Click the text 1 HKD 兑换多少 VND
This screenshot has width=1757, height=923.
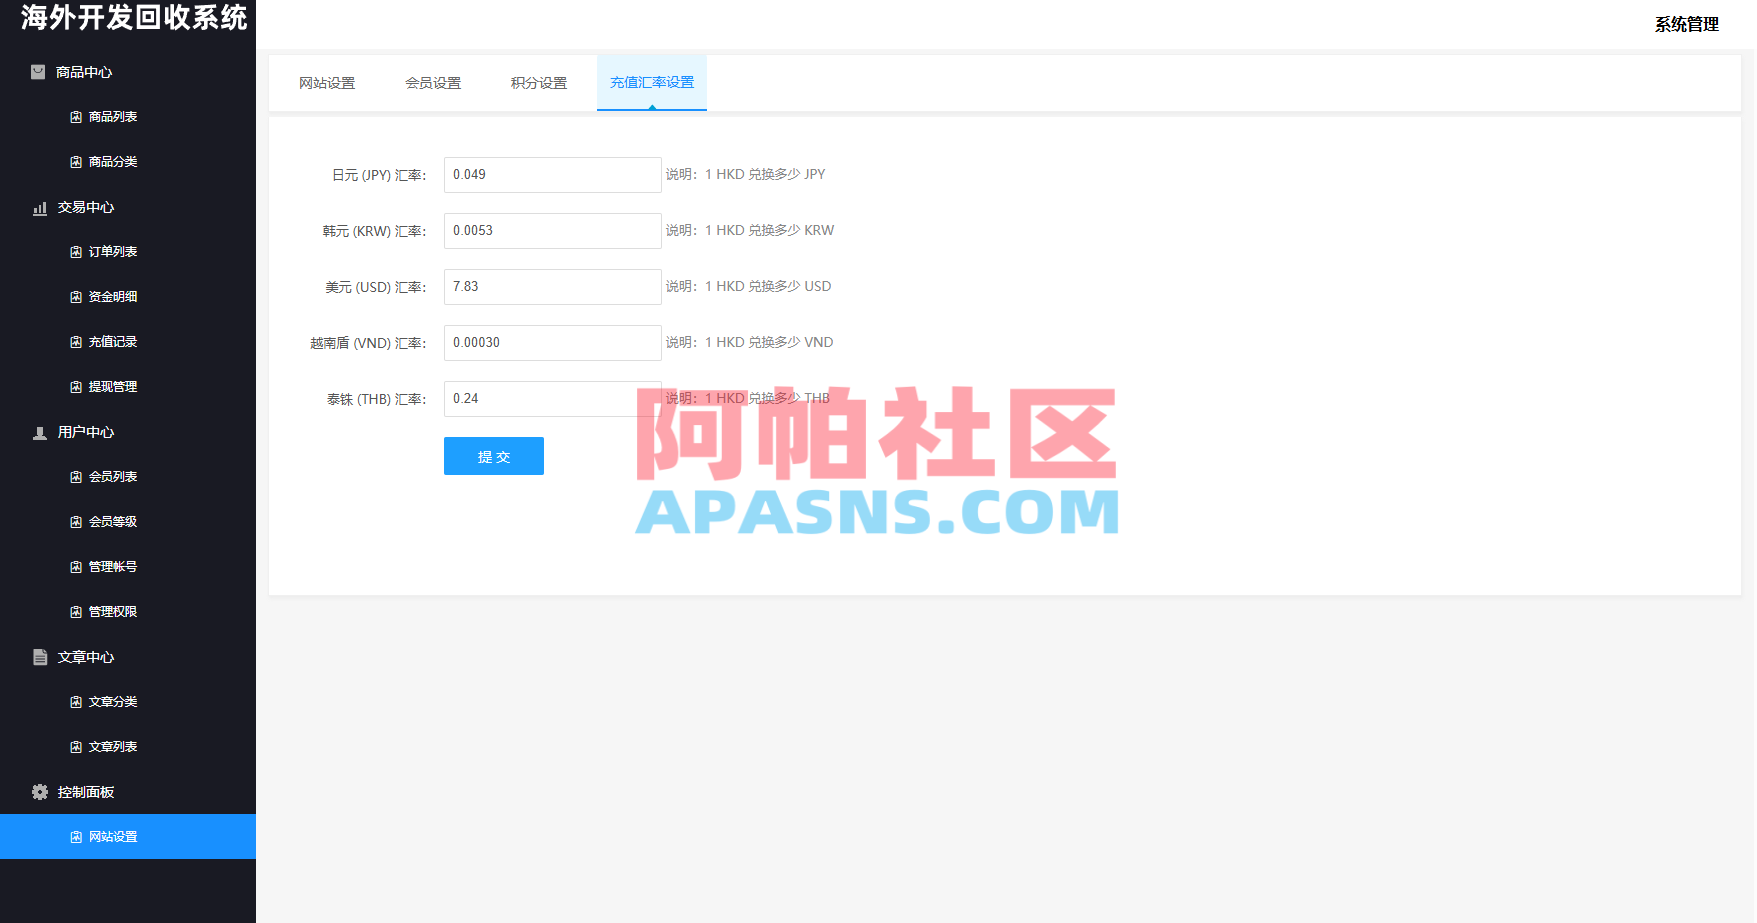(769, 342)
